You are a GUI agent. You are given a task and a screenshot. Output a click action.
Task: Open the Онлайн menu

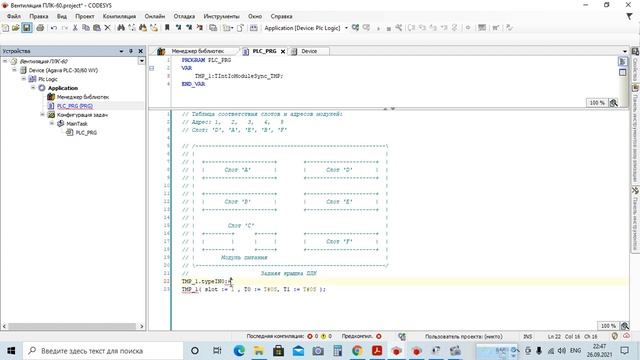pyautogui.click(x=155, y=16)
